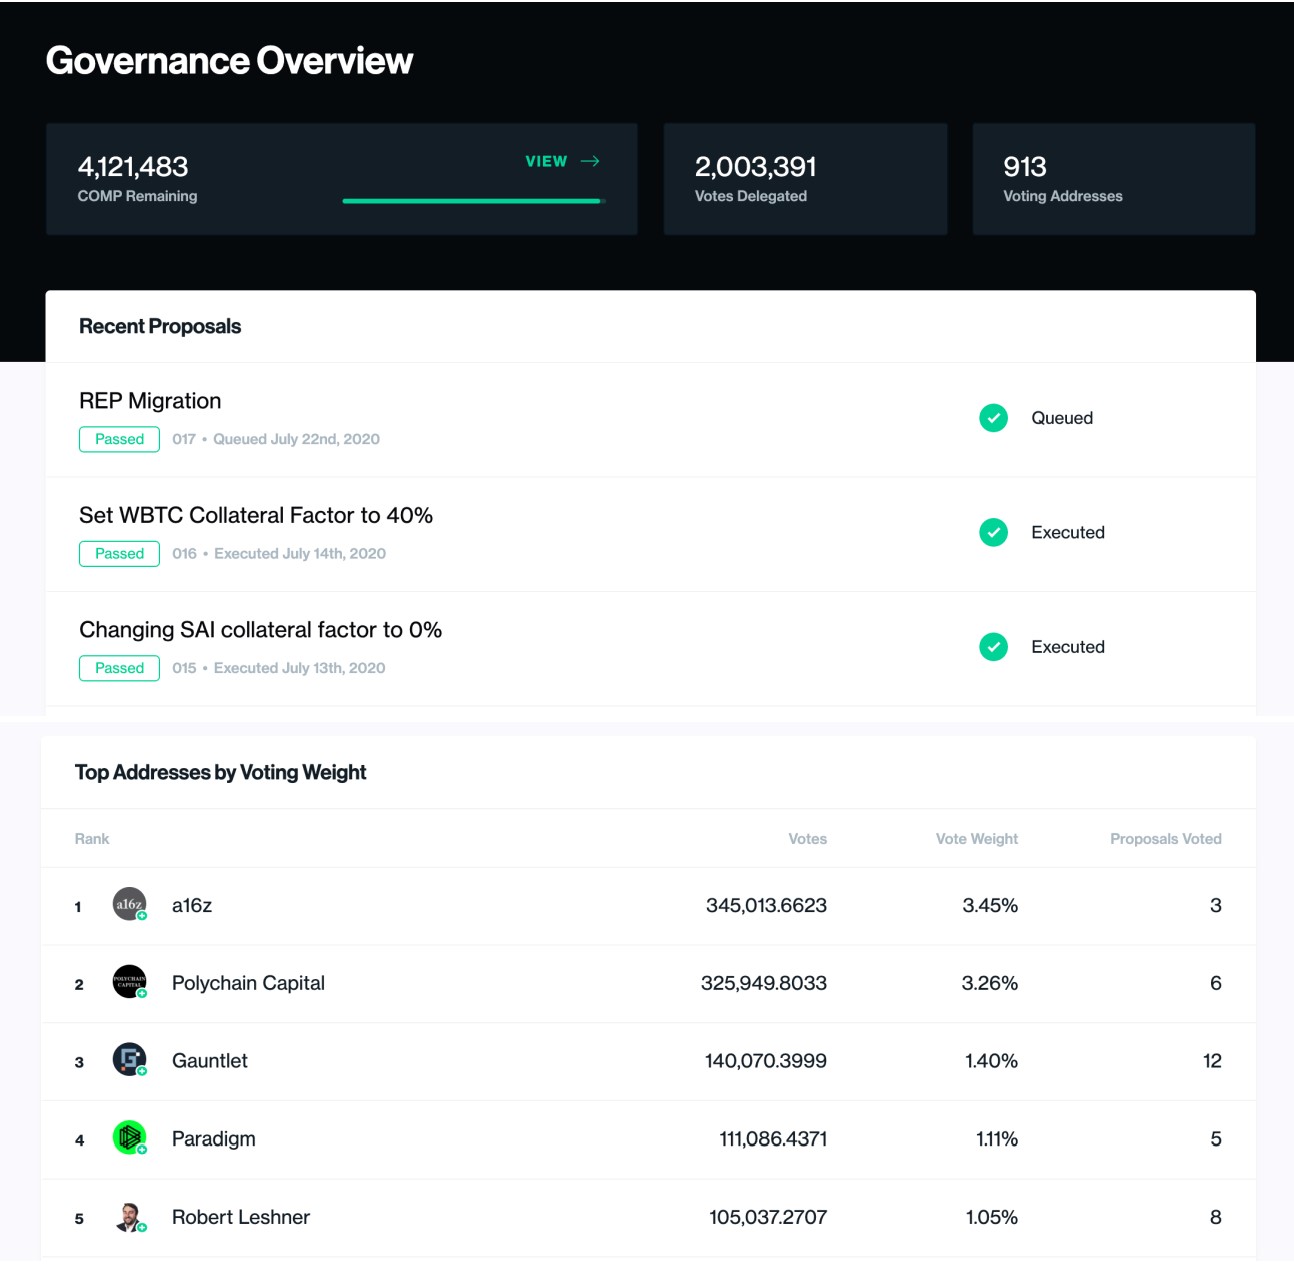1294x1272 pixels.
Task: Open the VIEW link for COMP Remaining
Action: (x=546, y=161)
